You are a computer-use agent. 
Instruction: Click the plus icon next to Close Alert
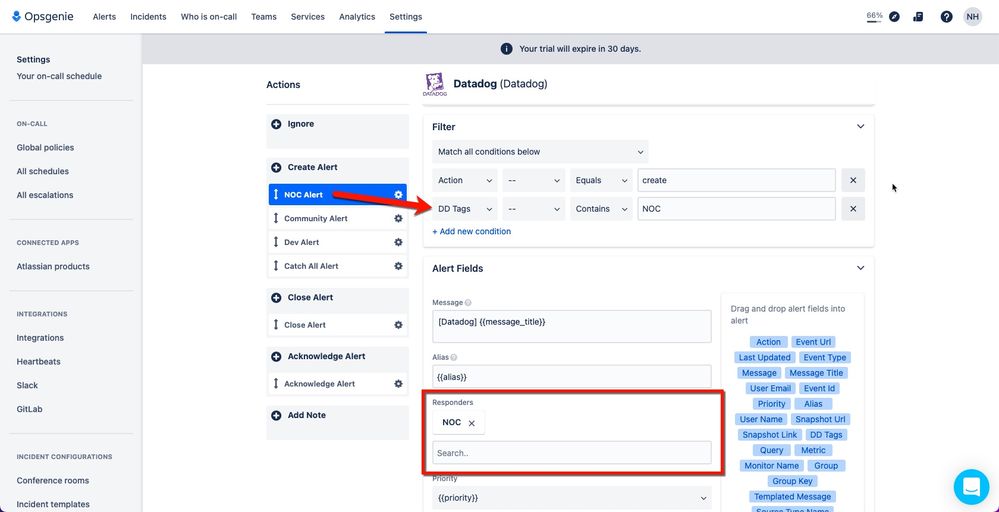click(276, 297)
